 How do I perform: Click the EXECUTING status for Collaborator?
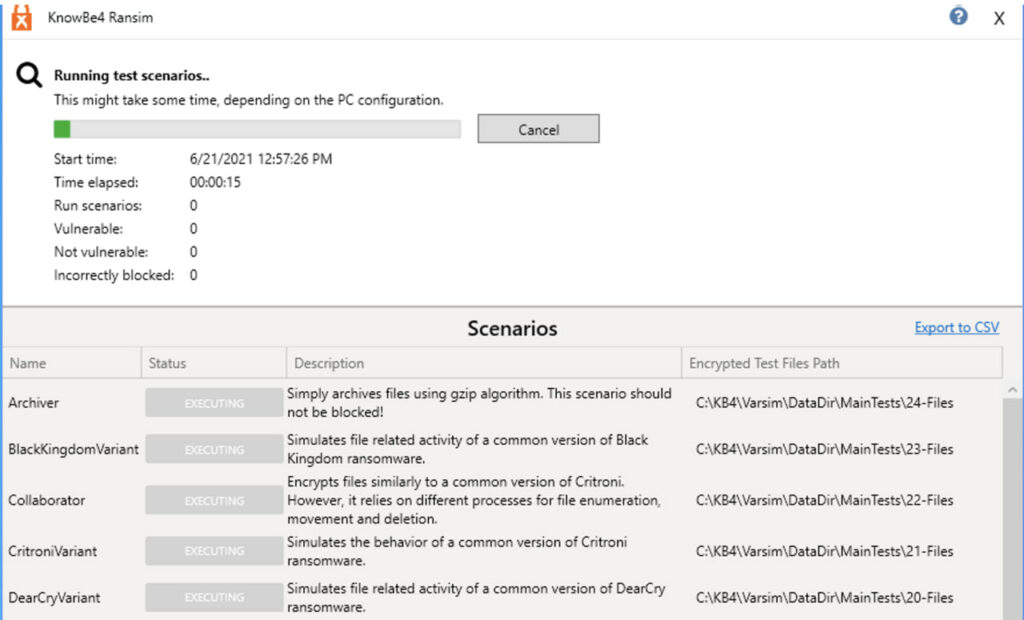click(214, 500)
